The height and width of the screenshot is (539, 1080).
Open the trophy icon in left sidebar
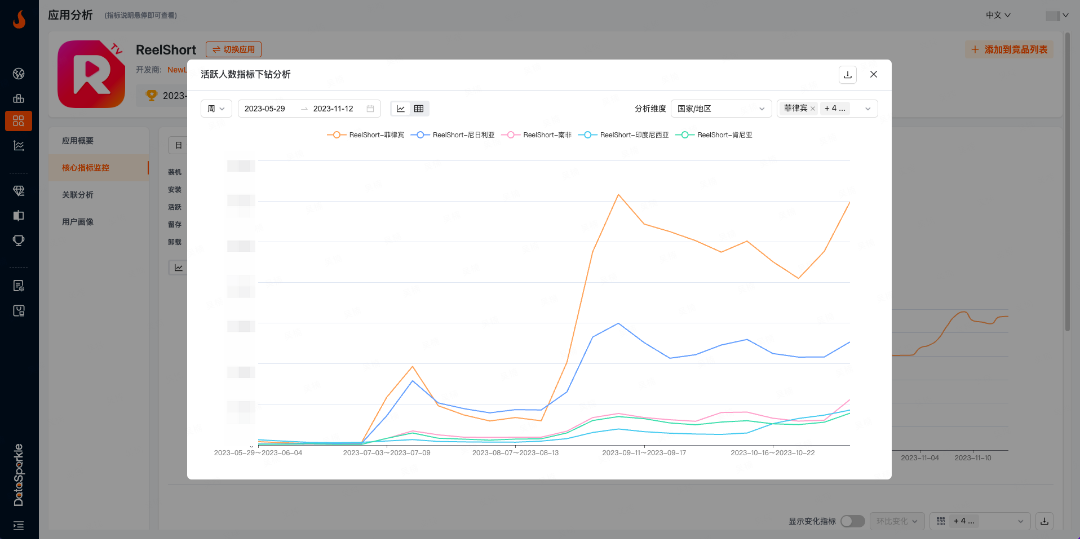pos(18,240)
